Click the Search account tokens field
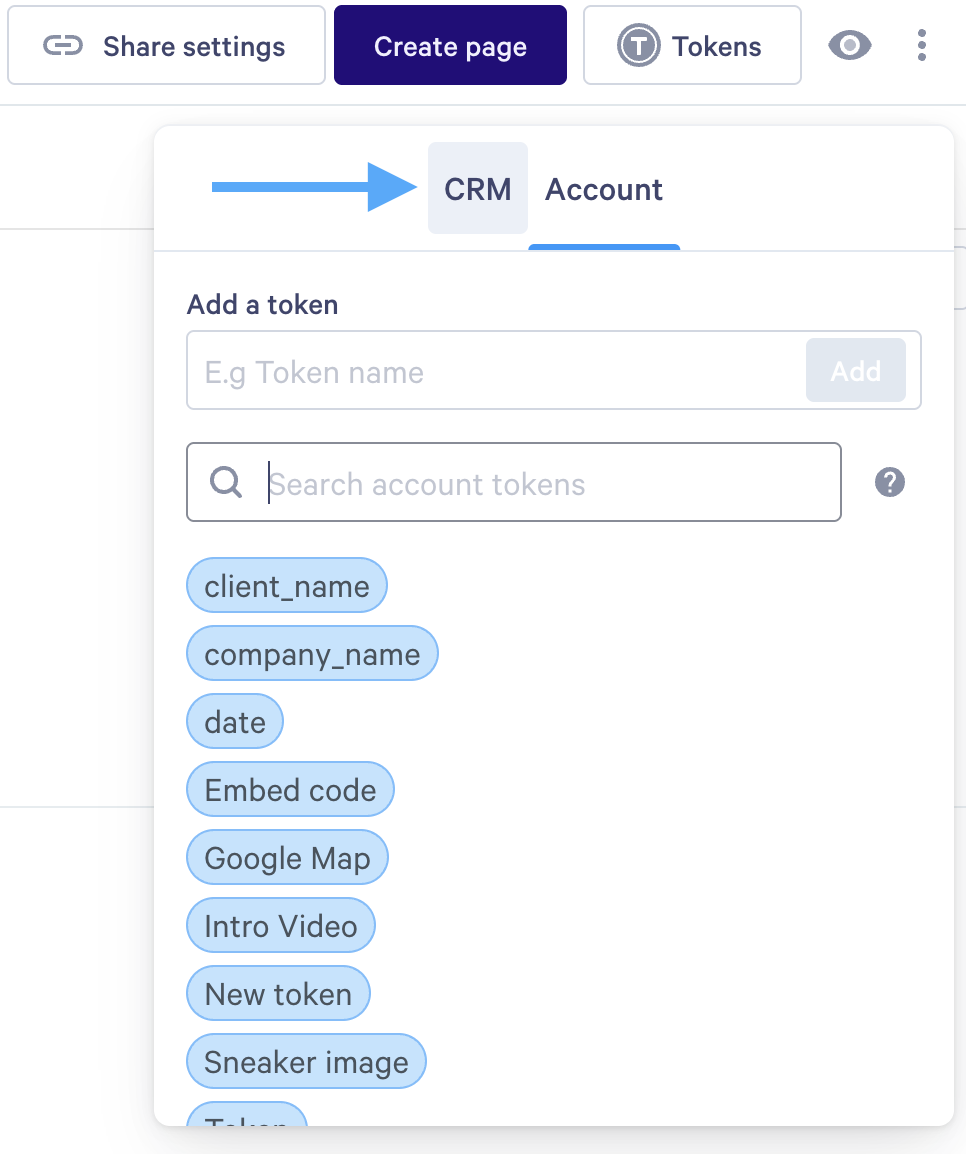The width and height of the screenshot is (966, 1154). click(x=550, y=484)
